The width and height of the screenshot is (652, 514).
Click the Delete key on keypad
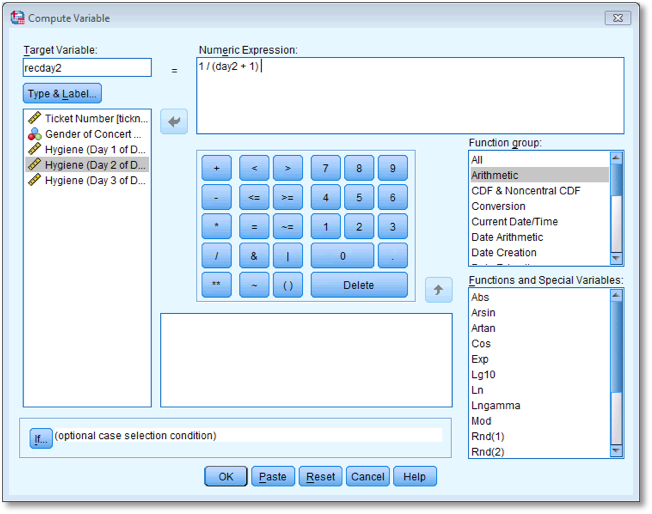(359, 285)
